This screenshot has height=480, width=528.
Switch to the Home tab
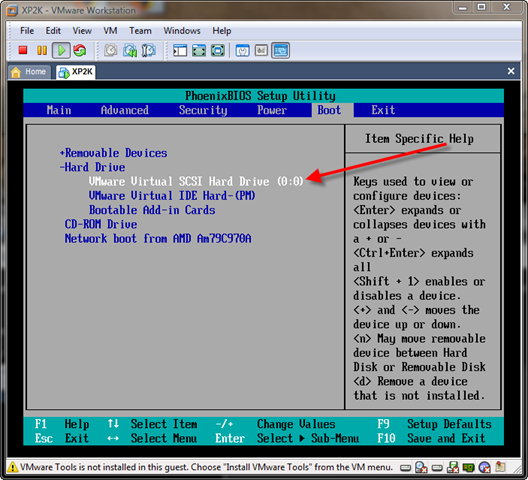coord(29,72)
